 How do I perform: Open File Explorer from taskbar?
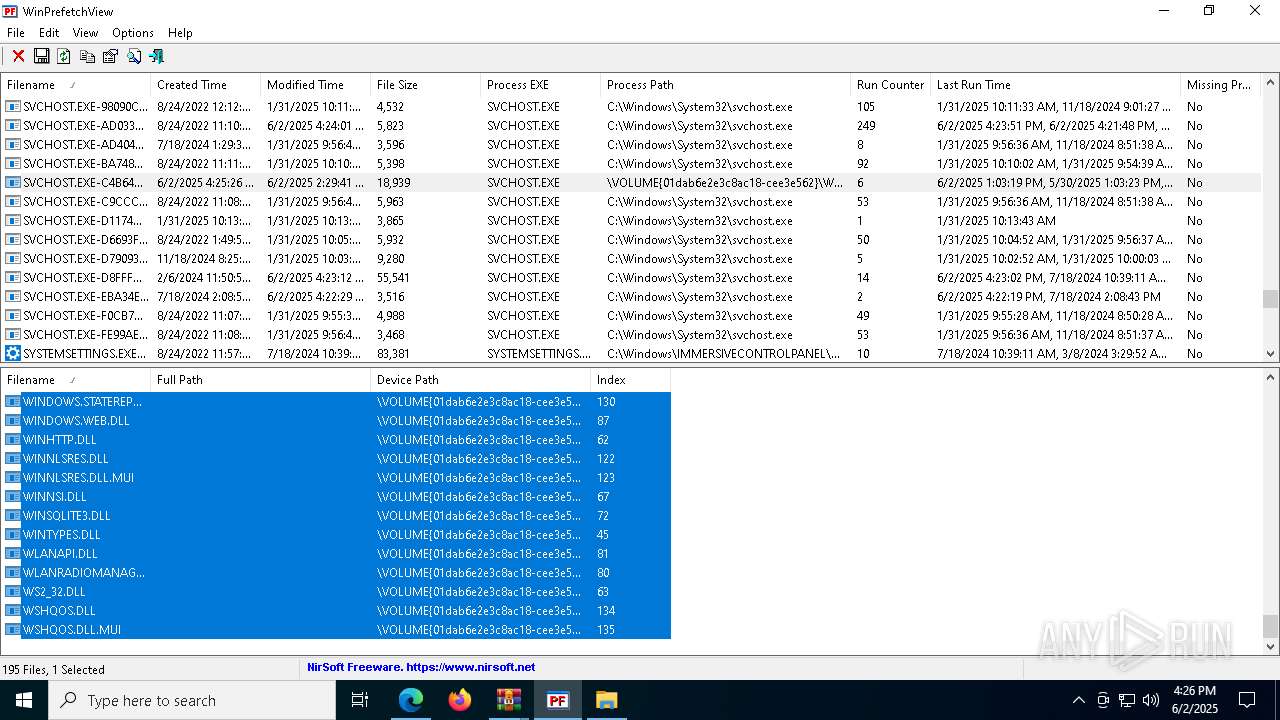click(x=607, y=700)
